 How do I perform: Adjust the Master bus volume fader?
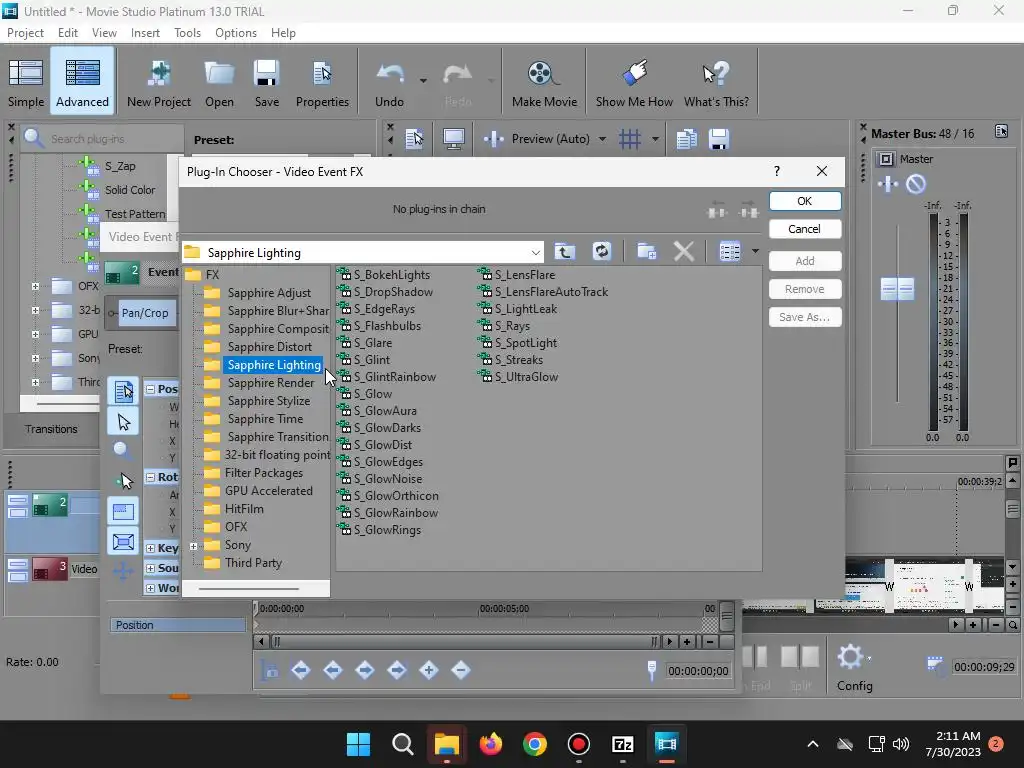pyautogui.click(x=897, y=288)
